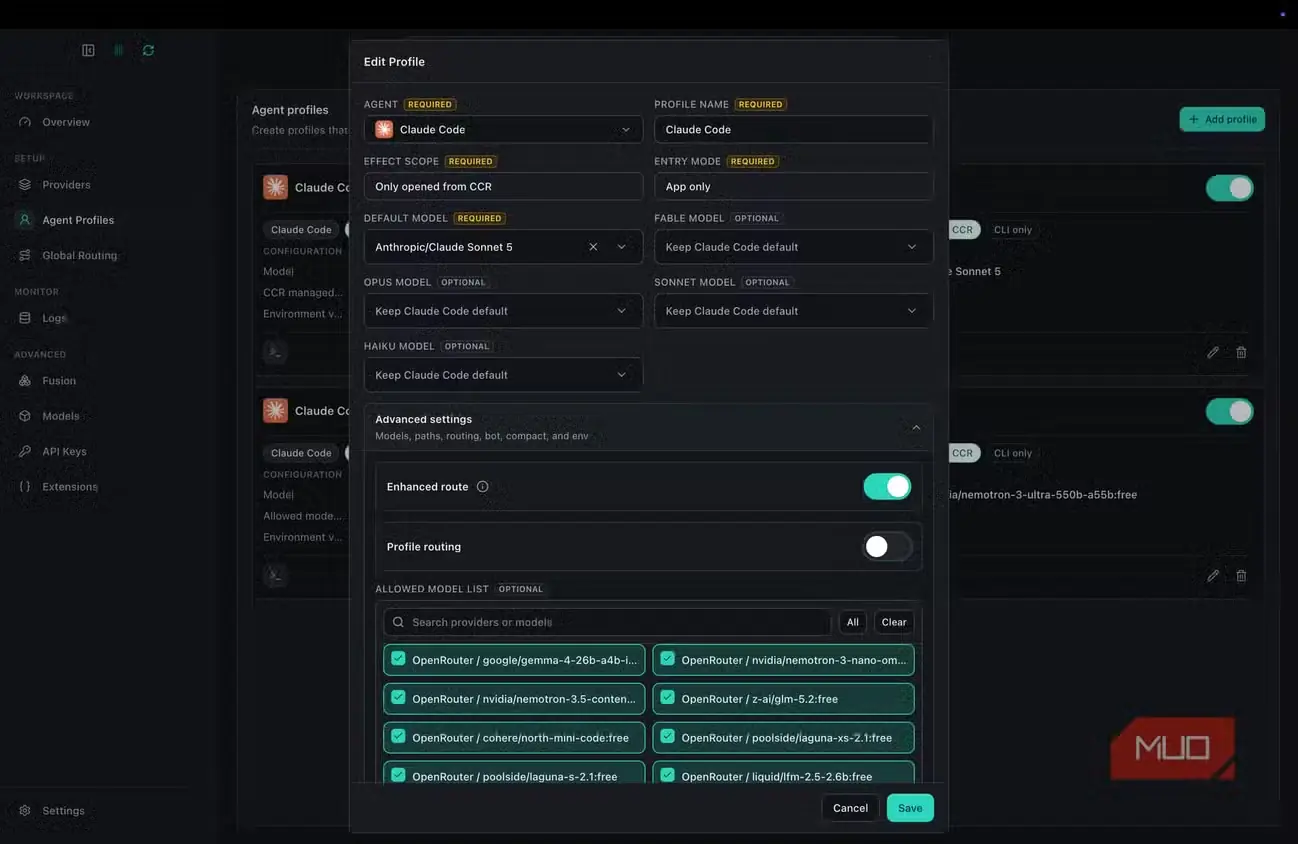Click the Global Routing icon
The width and height of the screenshot is (1298, 844).
(25, 255)
